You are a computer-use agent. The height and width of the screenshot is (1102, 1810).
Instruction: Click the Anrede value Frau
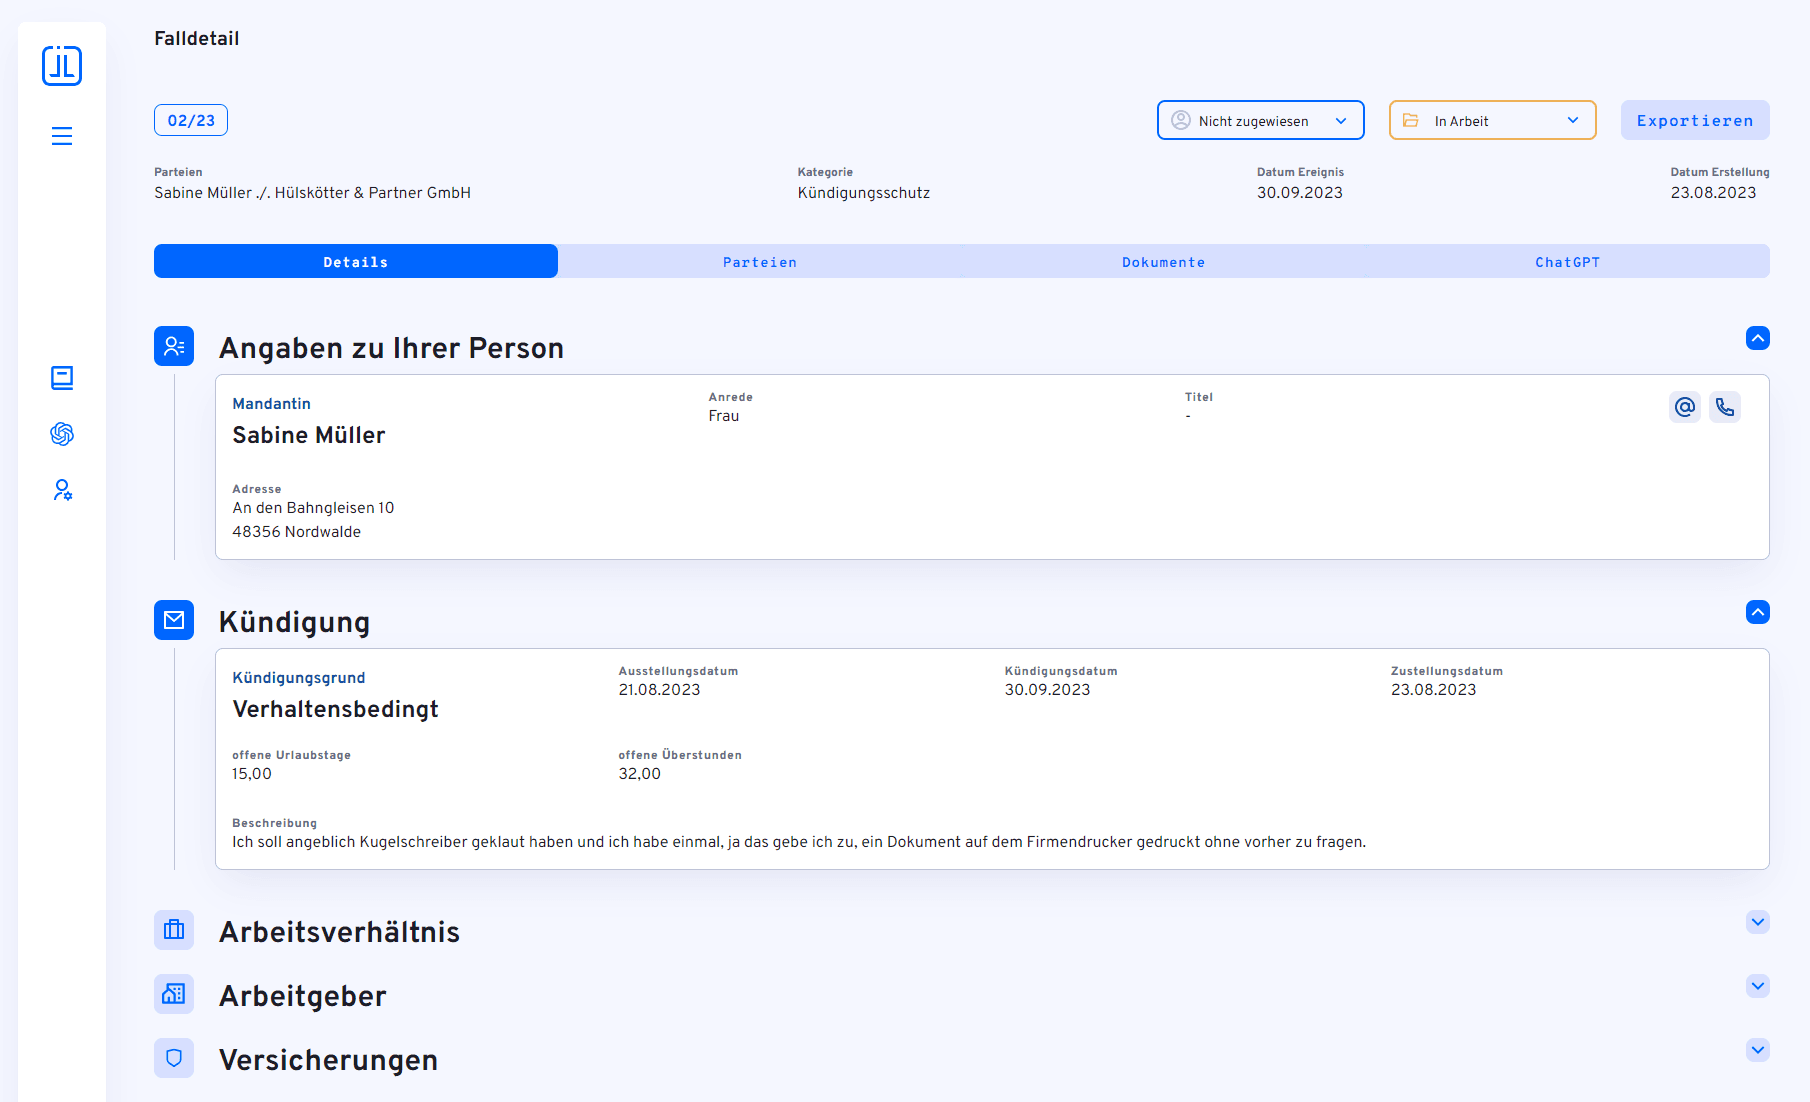(724, 416)
